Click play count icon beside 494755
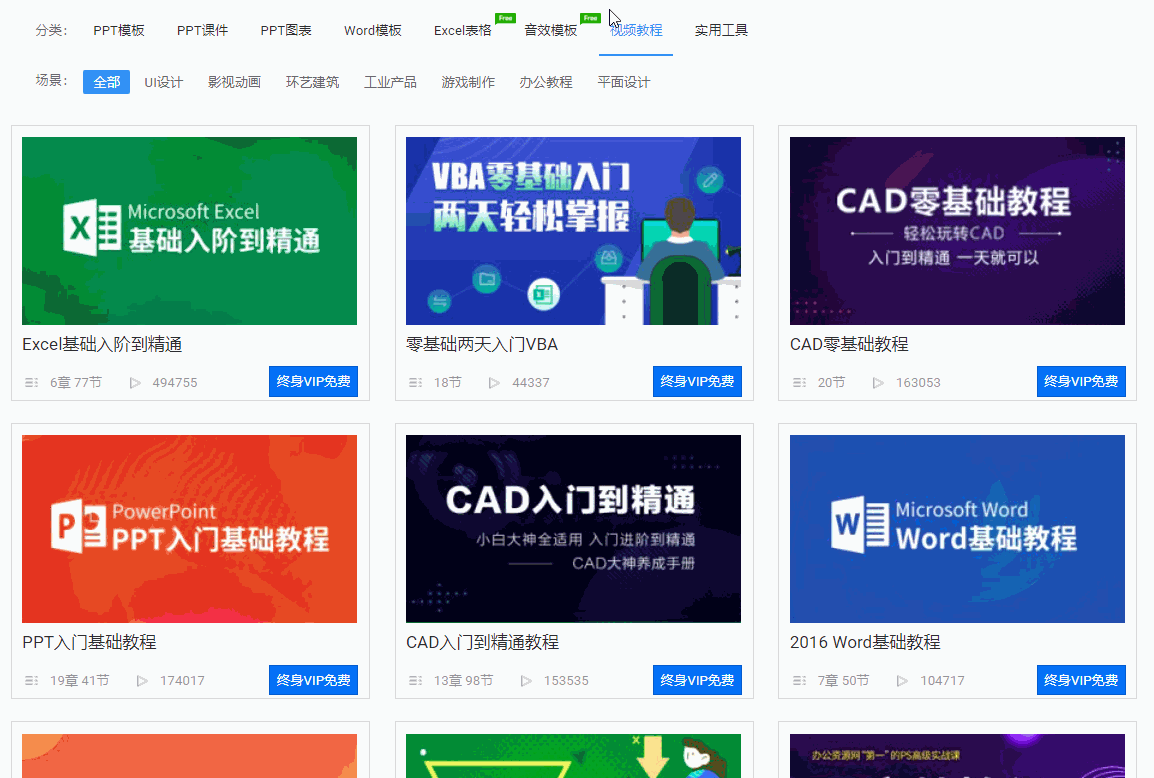 pyautogui.click(x=135, y=383)
